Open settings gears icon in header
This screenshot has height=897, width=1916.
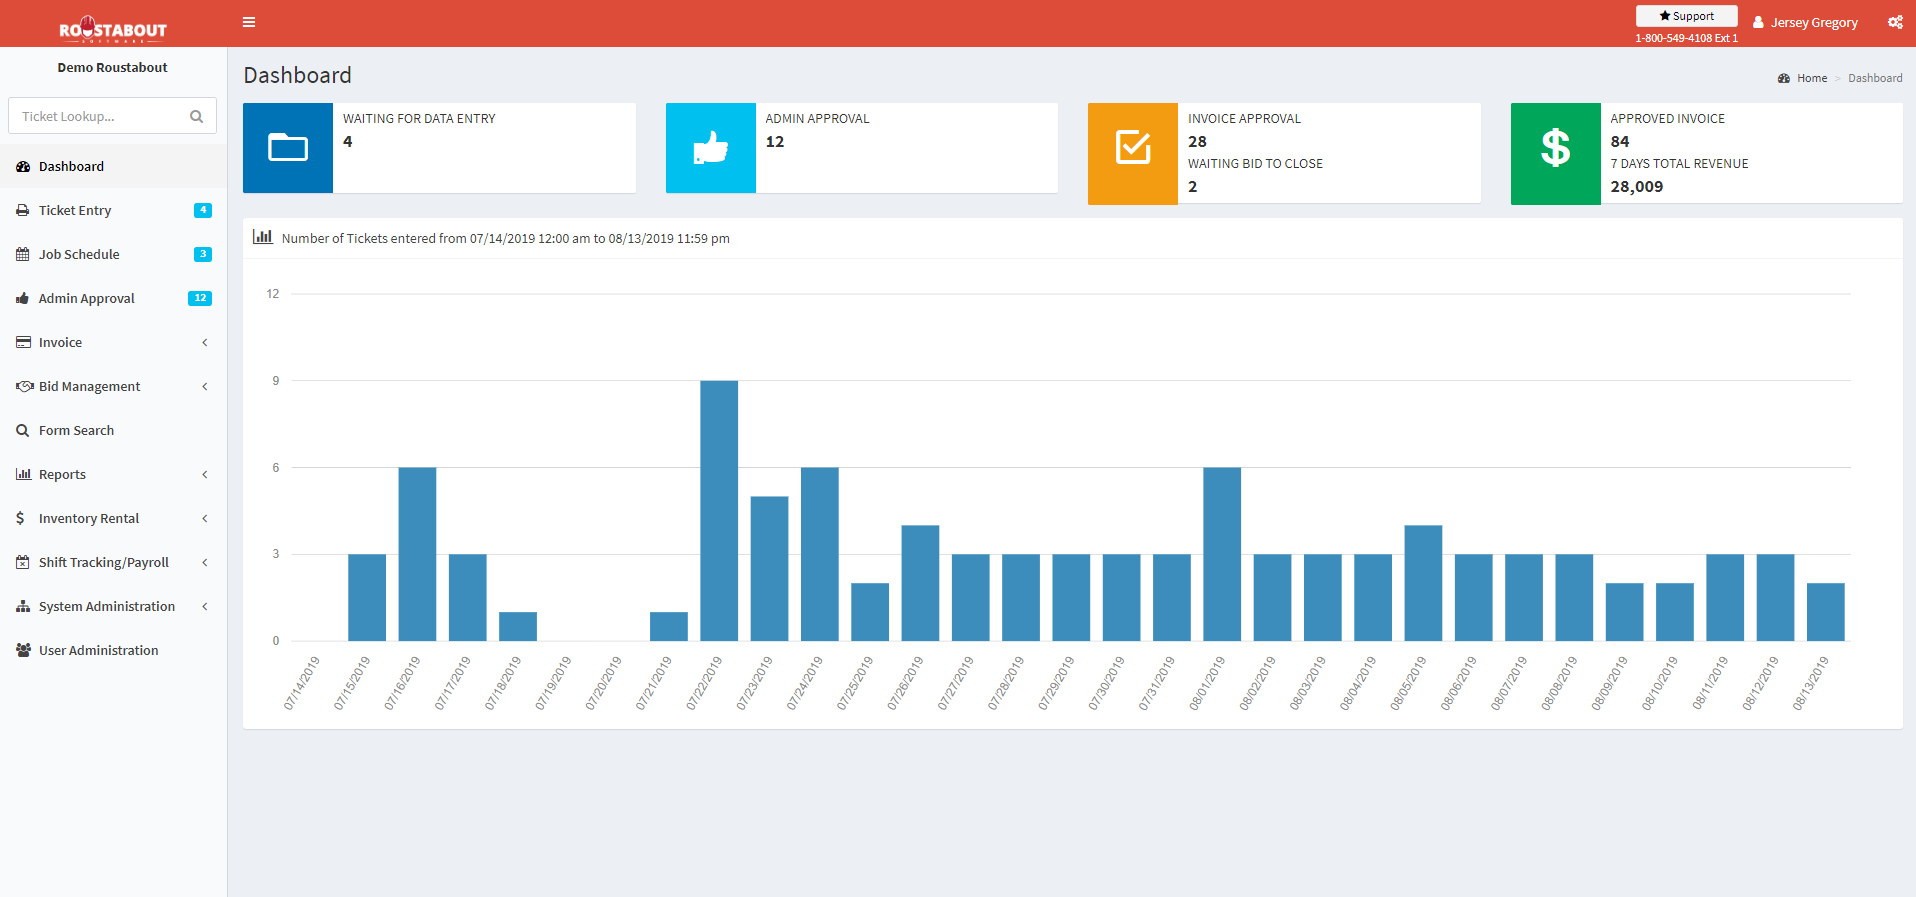pos(1895,22)
